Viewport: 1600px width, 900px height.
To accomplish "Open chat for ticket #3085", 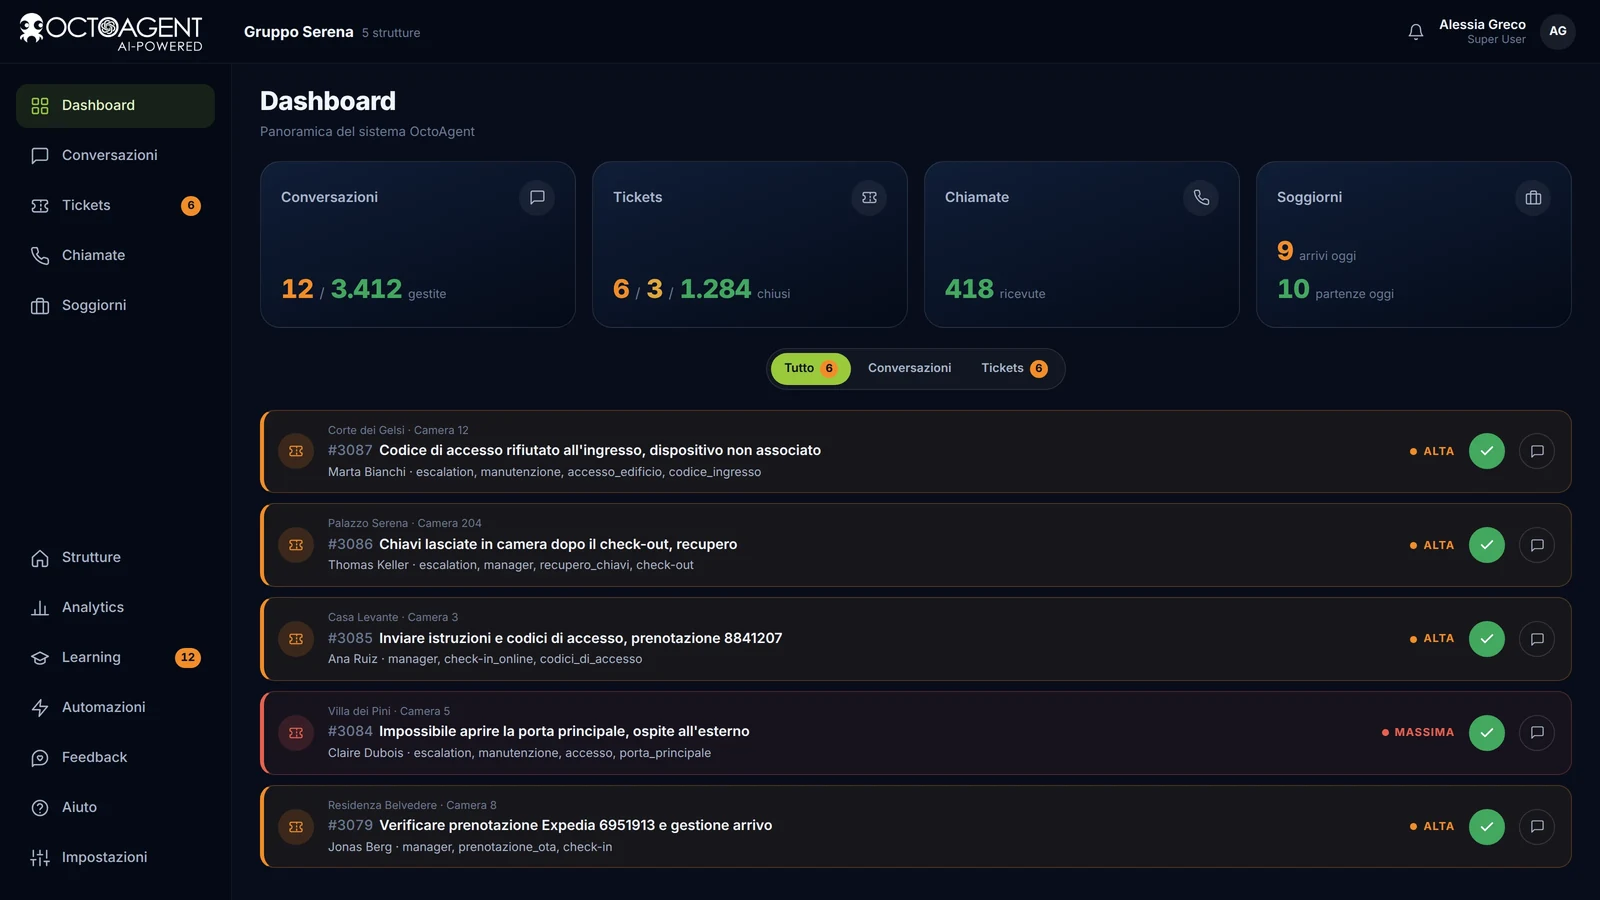I will pyautogui.click(x=1537, y=639).
